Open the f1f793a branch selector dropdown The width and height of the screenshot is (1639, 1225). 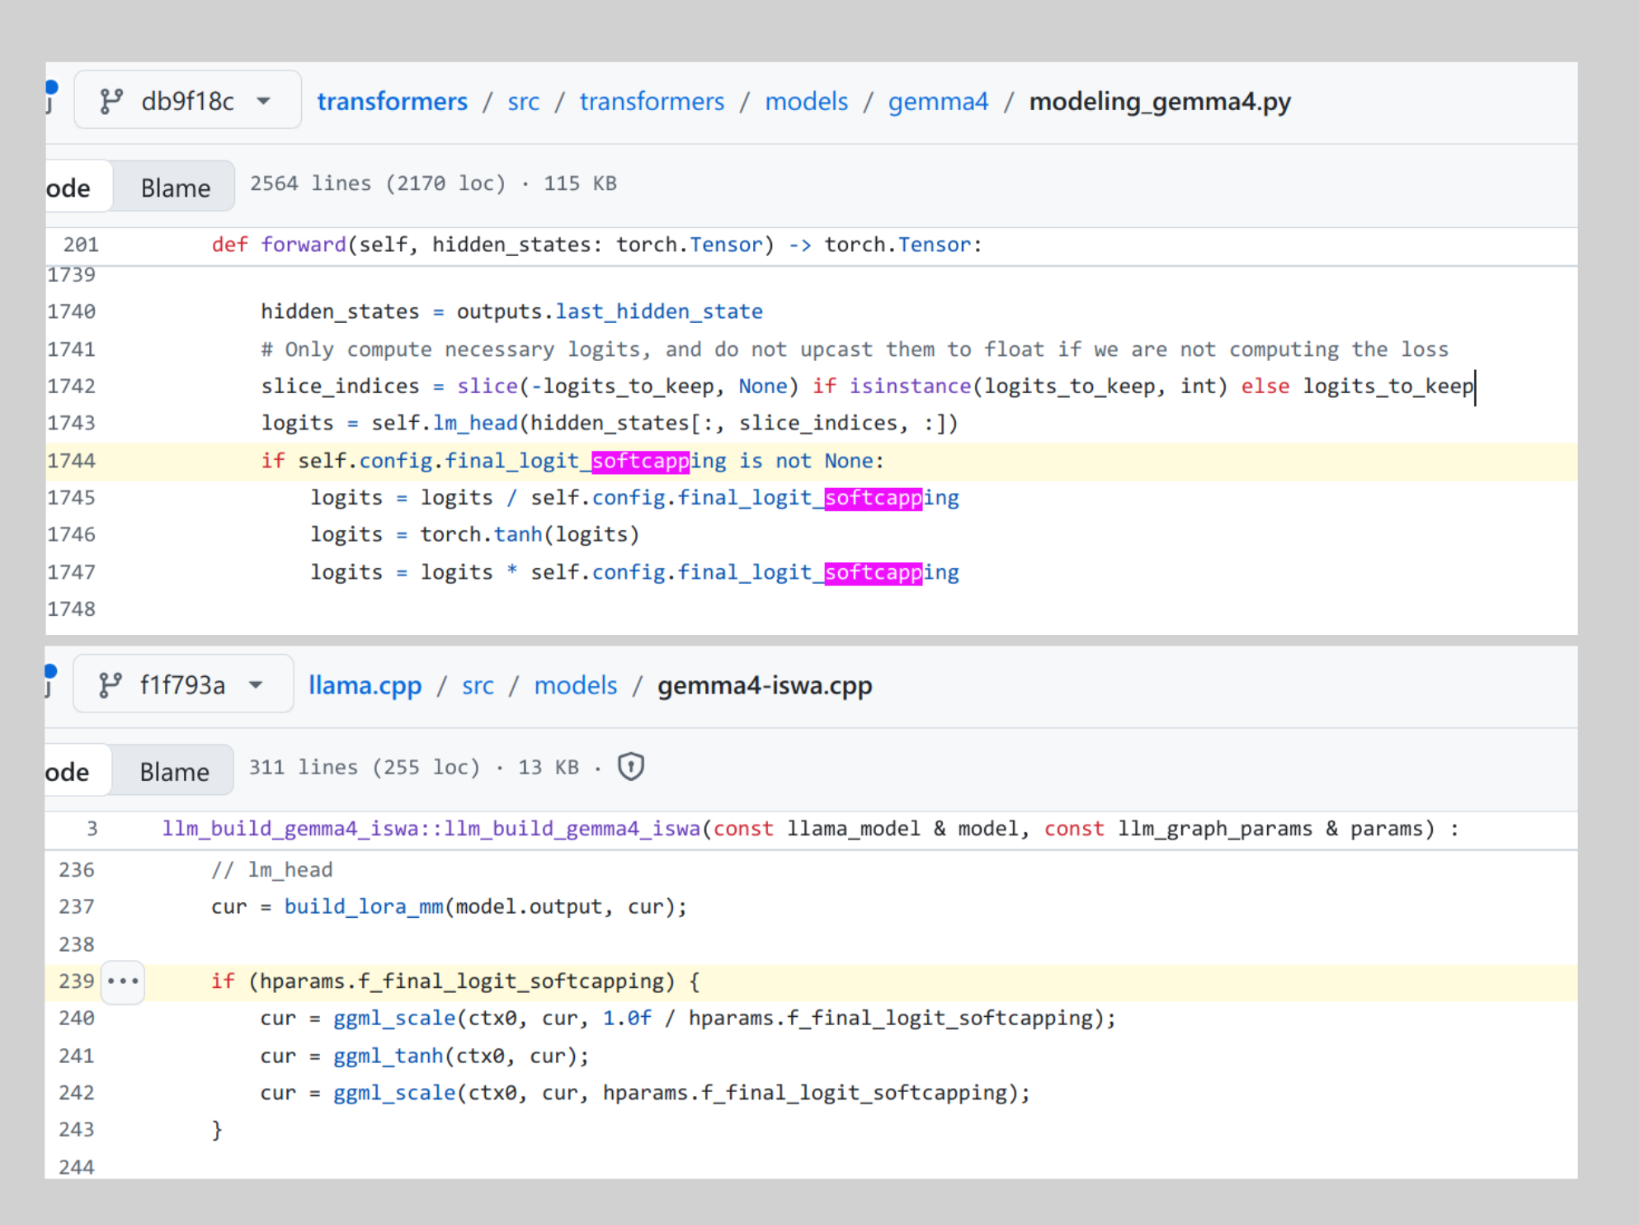183,684
